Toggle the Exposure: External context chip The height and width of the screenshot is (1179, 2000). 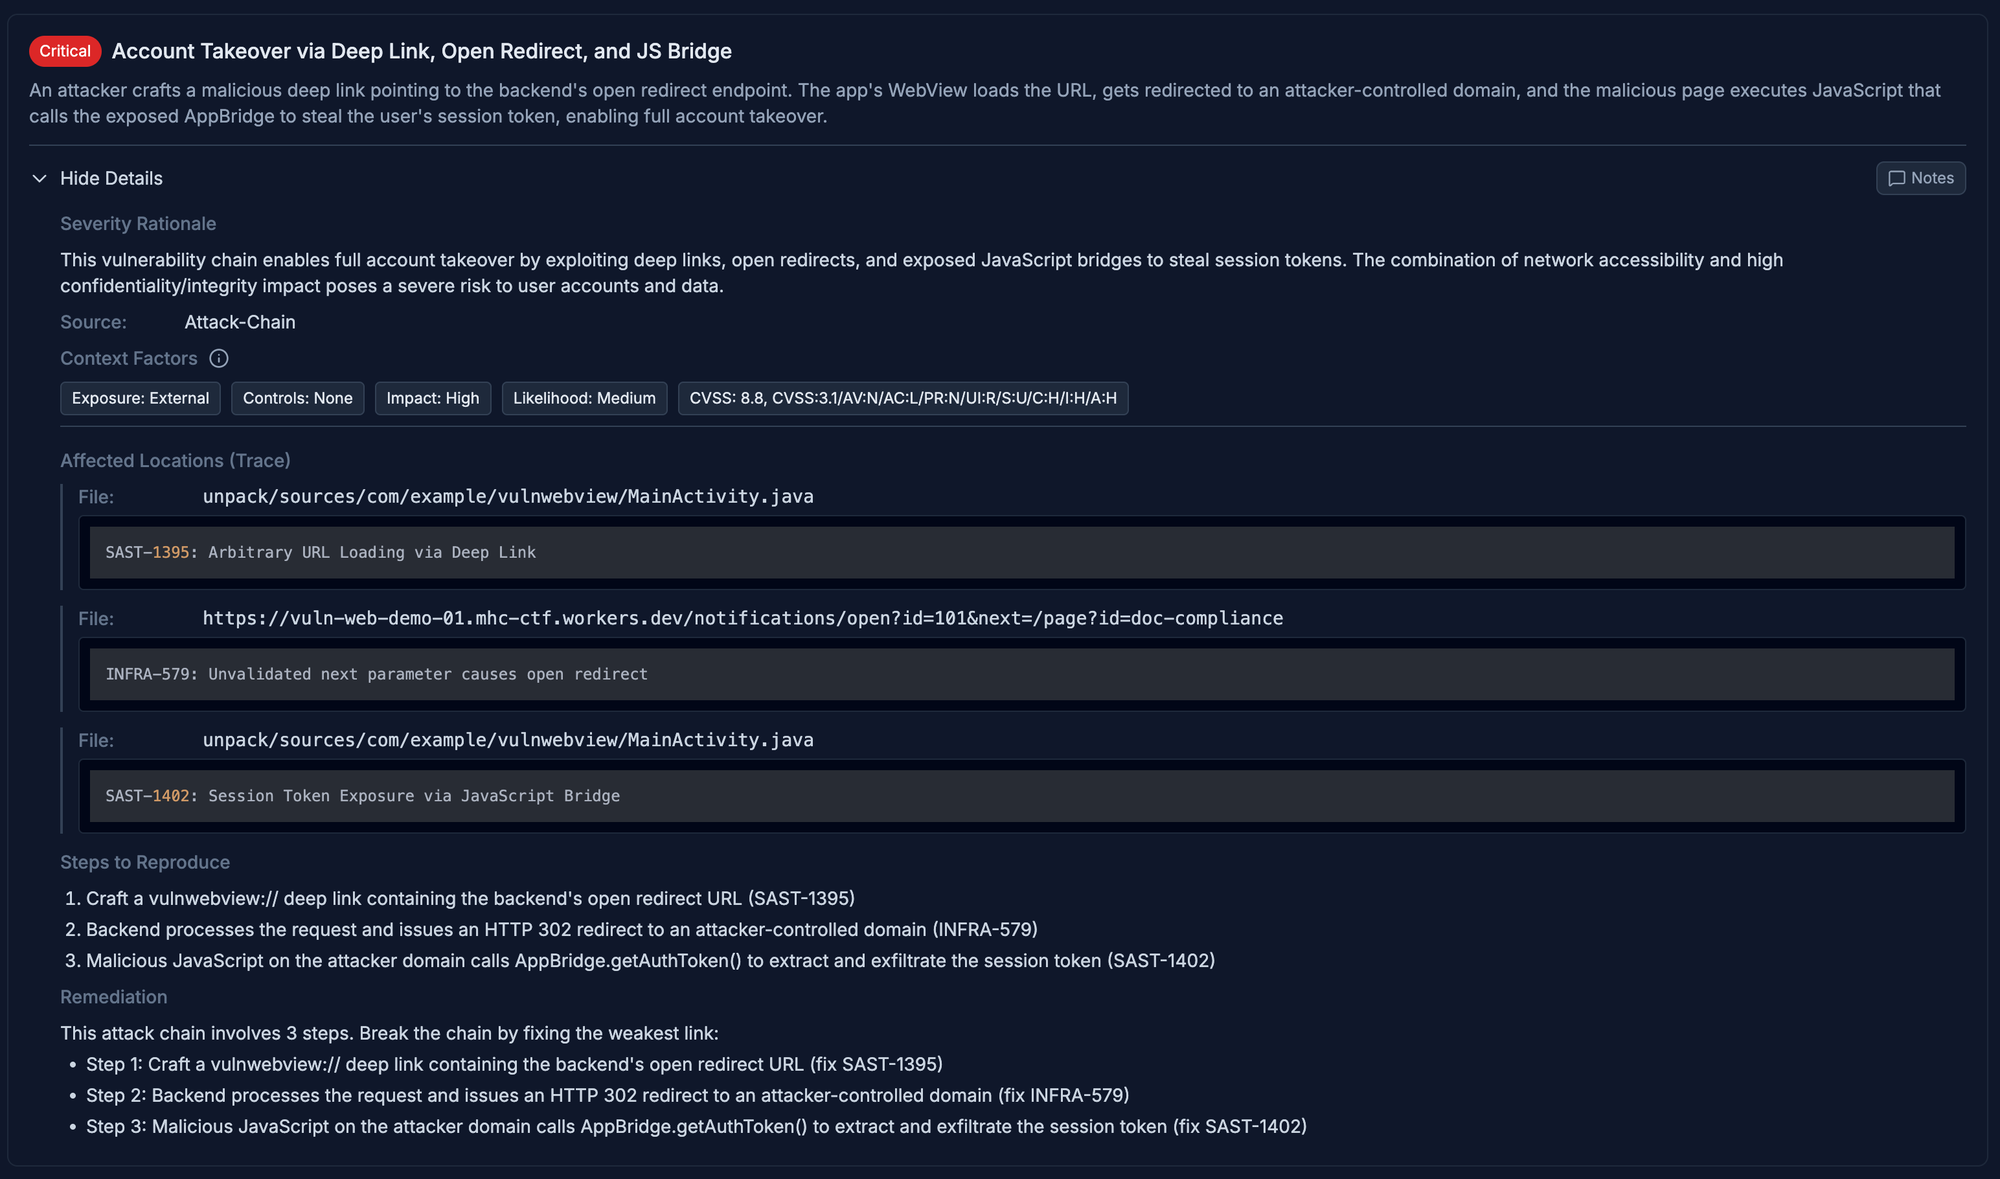click(140, 398)
